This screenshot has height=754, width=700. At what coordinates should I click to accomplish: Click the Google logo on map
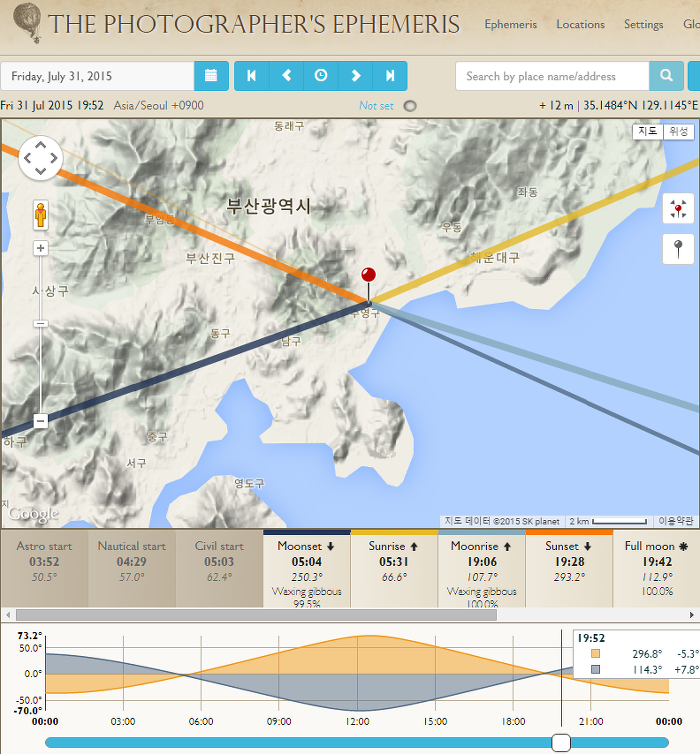click(x=33, y=515)
